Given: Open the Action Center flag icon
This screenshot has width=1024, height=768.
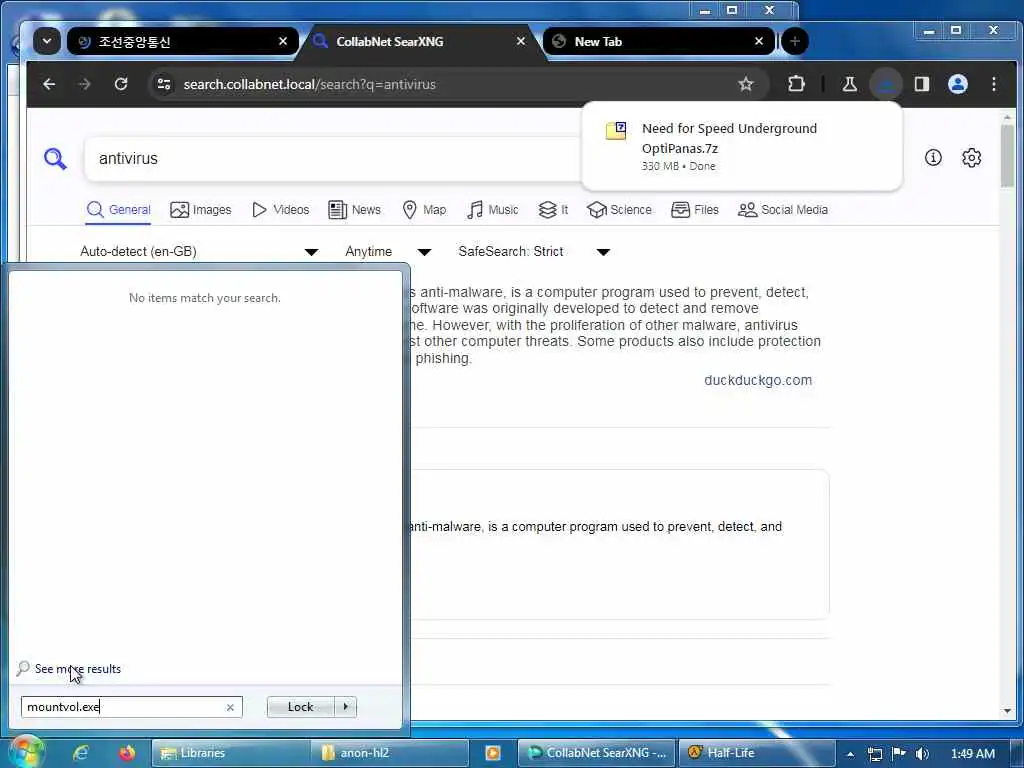Looking at the screenshot, I should (x=899, y=754).
